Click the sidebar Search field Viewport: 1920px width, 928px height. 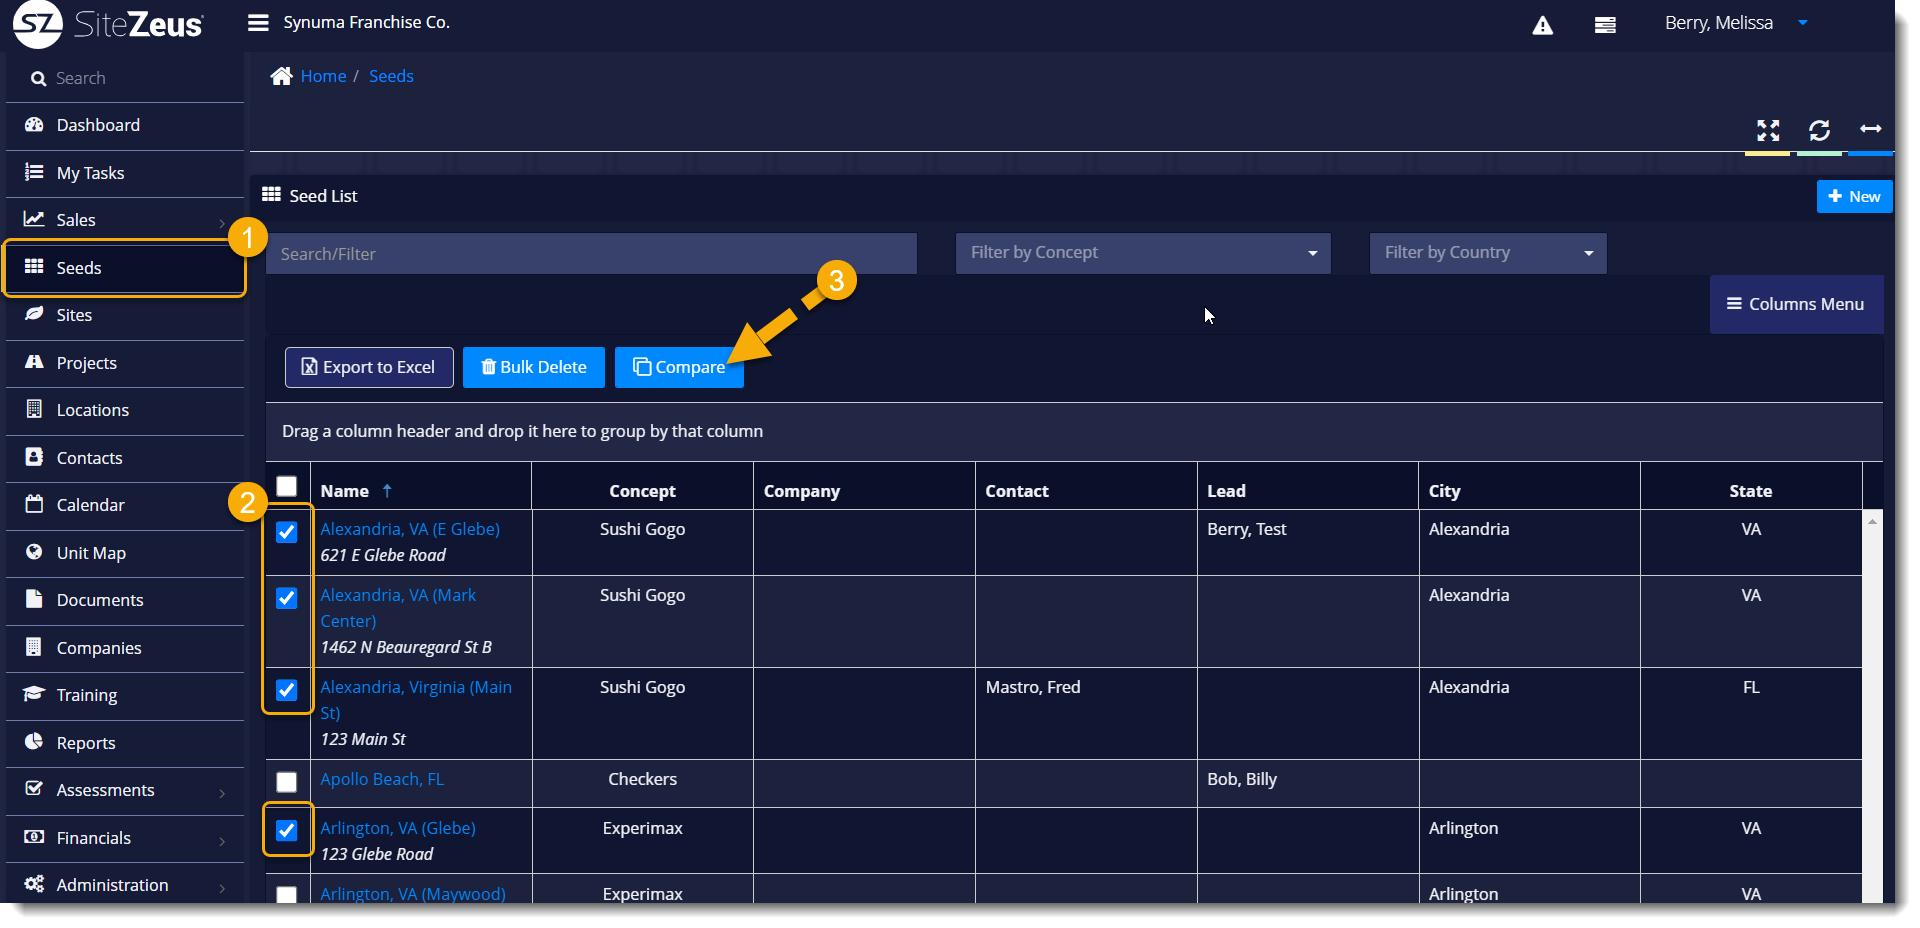point(125,78)
